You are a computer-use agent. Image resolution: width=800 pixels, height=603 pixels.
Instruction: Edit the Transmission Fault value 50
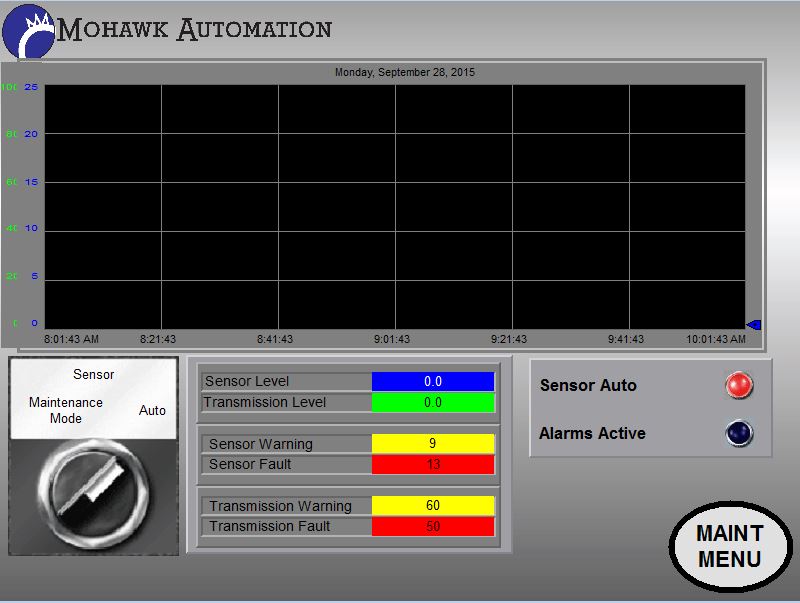tap(433, 526)
